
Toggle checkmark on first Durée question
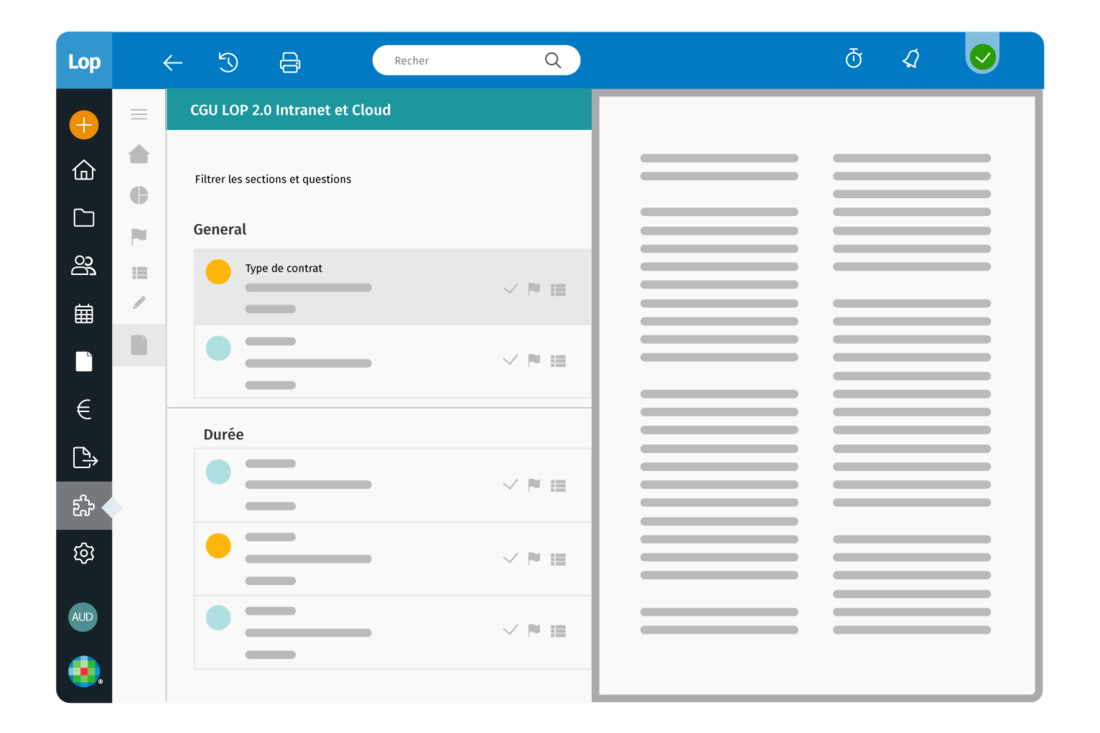click(x=510, y=485)
